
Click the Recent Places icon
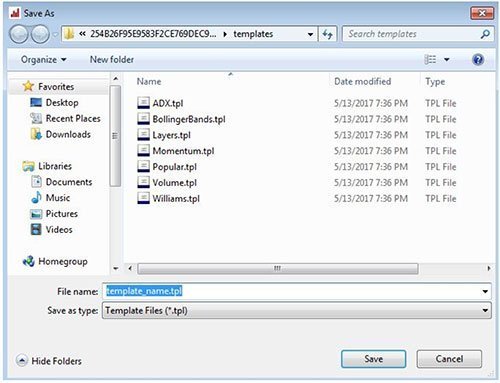pos(36,118)
